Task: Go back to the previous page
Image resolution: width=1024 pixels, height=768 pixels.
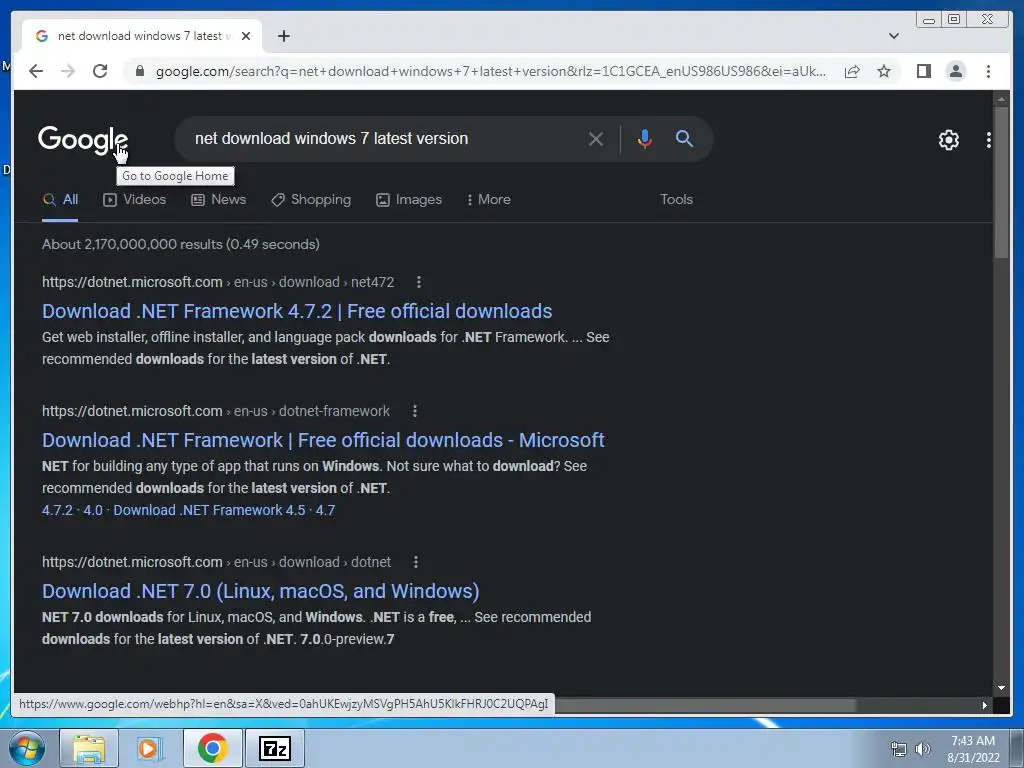Action: (36, 71)
